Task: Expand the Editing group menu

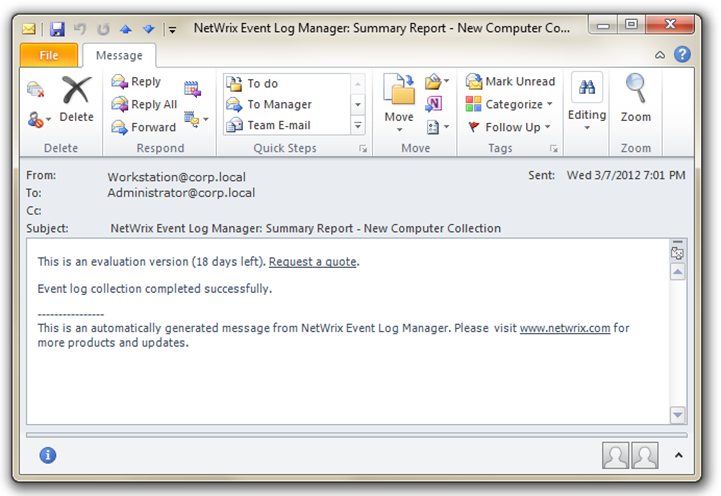Action: tap(587, 102)
